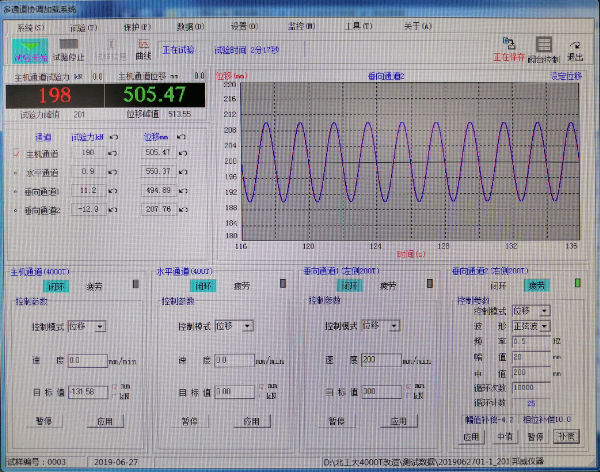Open the 系统(S) menu

pos(31,28)
